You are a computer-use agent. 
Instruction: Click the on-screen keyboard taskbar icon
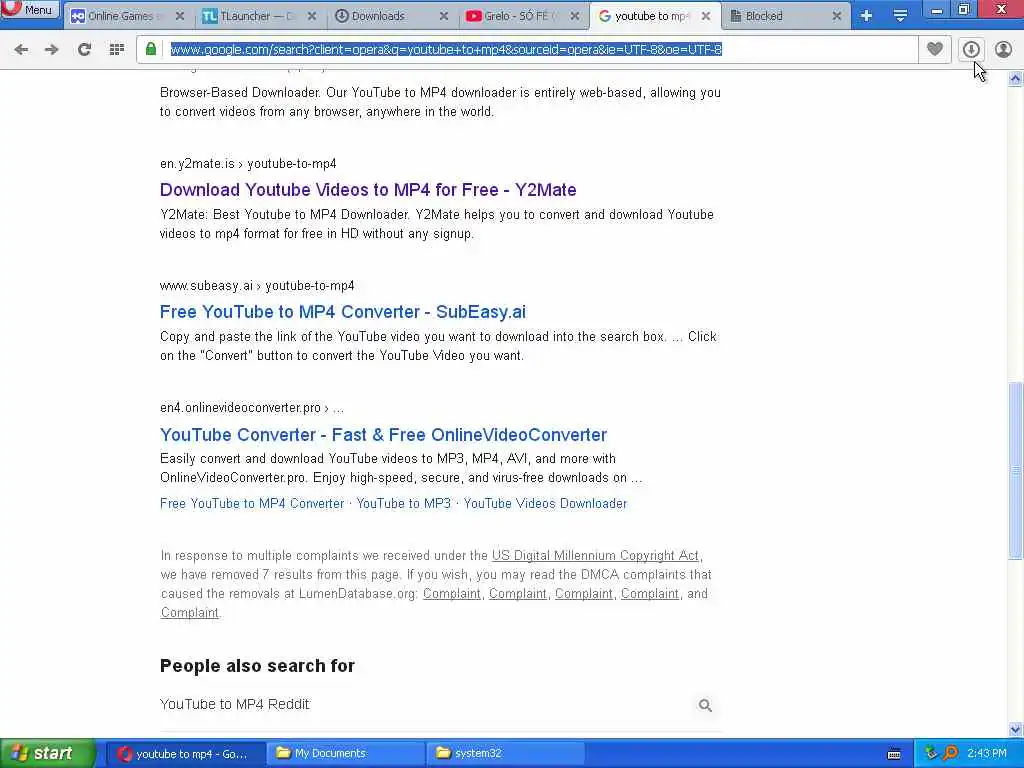pos(894,754)
